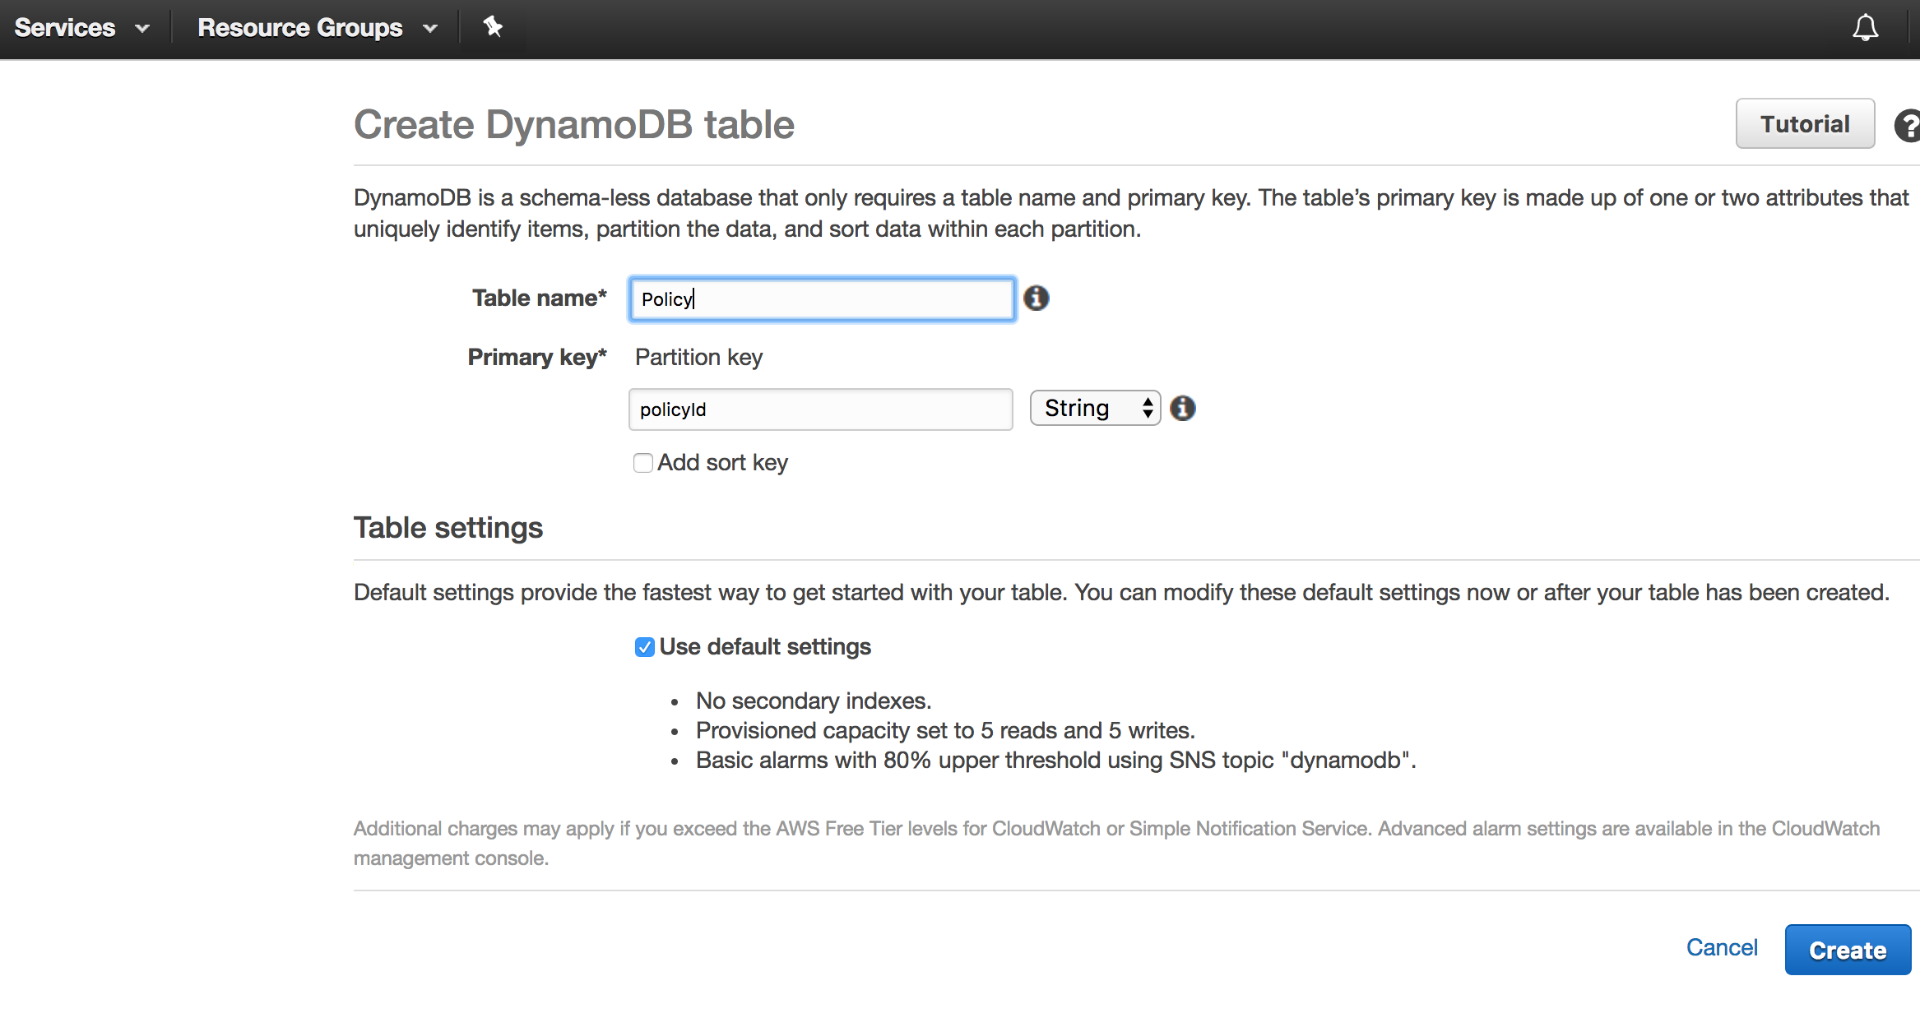Click the 'Table settings' heading

(448, 528)
